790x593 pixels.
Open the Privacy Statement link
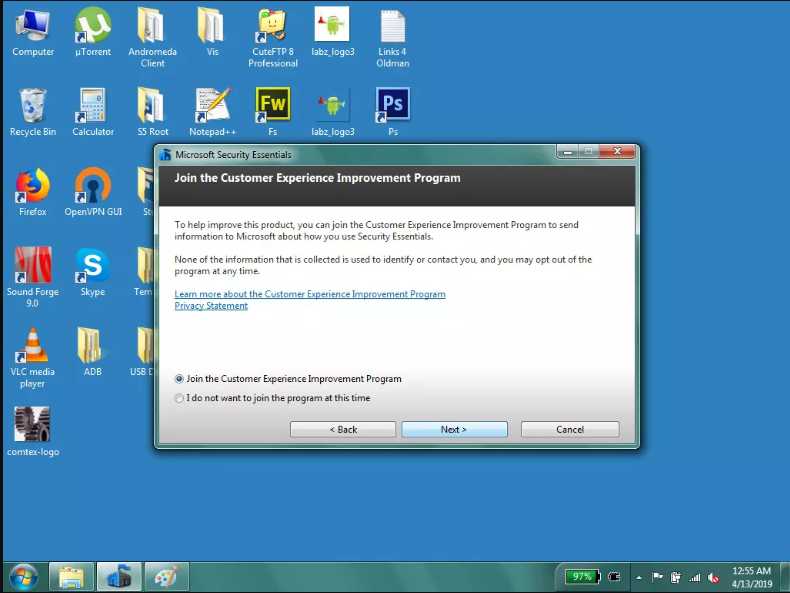pos(211,306)
